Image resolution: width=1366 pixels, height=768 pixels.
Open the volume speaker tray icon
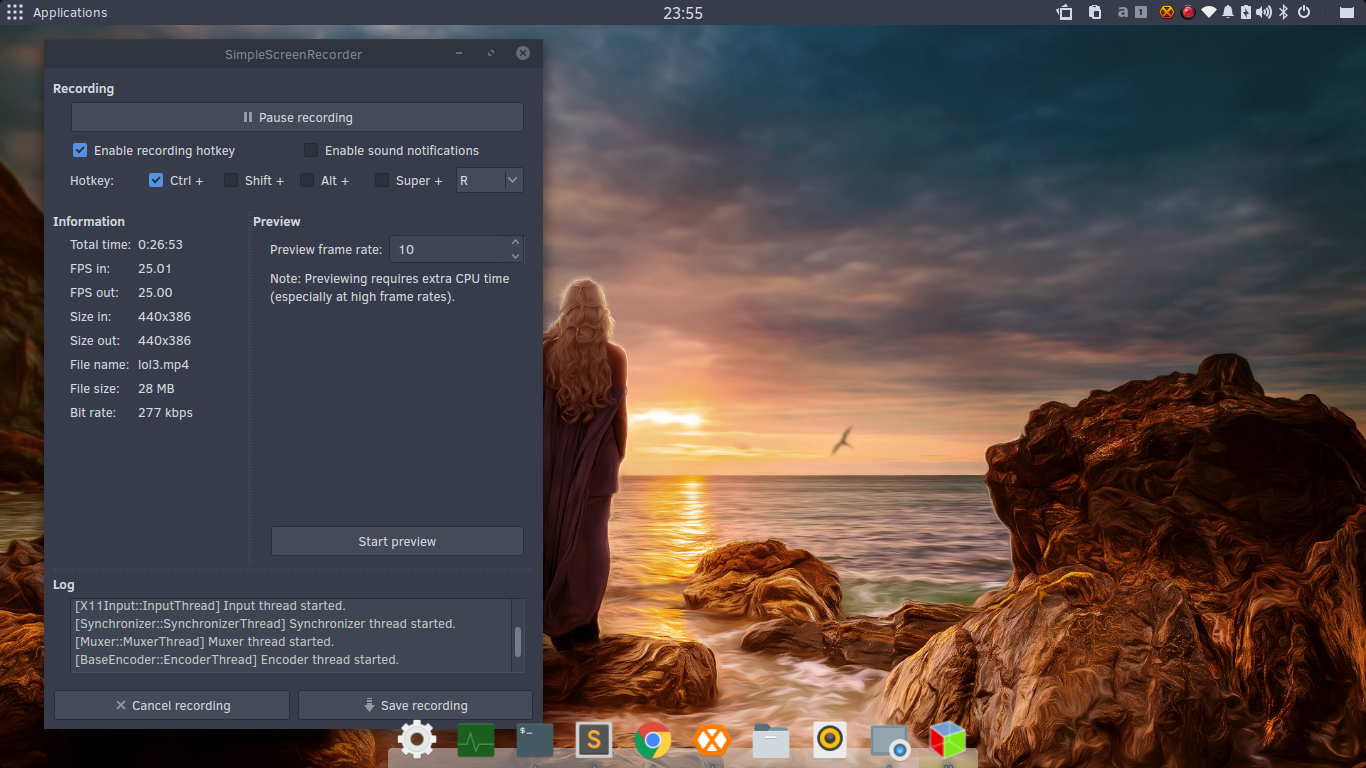point(1264,12)
